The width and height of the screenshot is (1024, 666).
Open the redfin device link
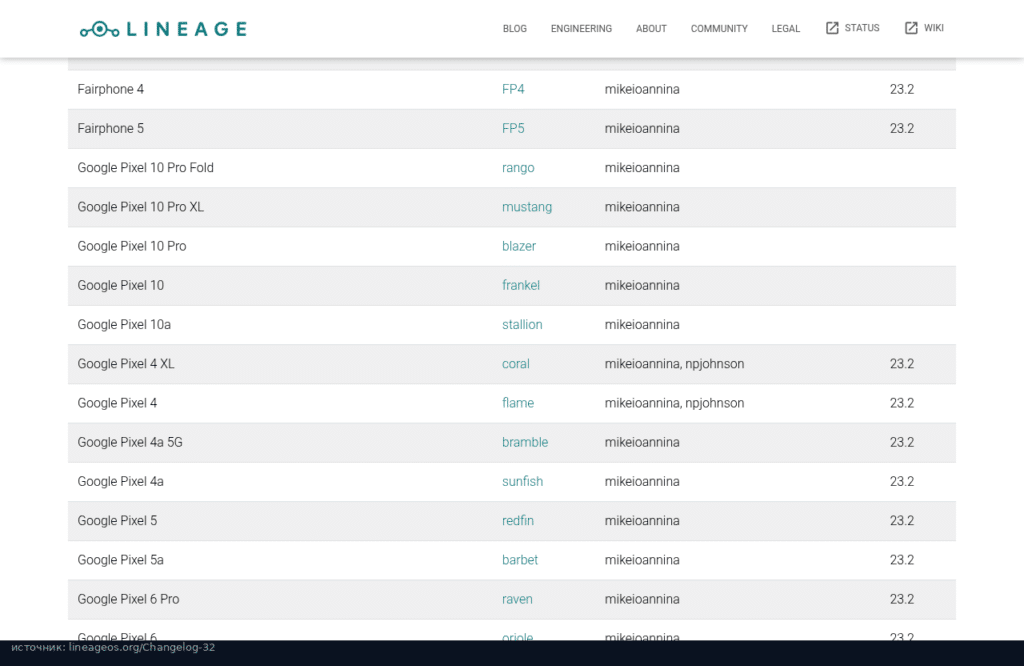[x=518, y=520]
